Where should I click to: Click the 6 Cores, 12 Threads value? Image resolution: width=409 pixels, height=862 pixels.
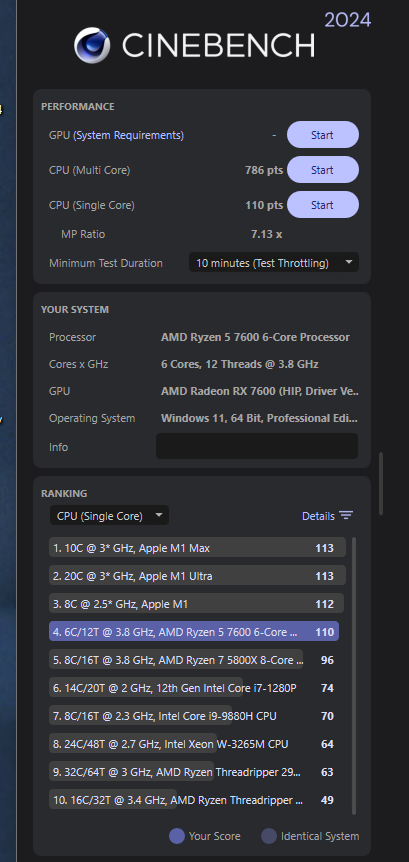(x=240, y=364)
